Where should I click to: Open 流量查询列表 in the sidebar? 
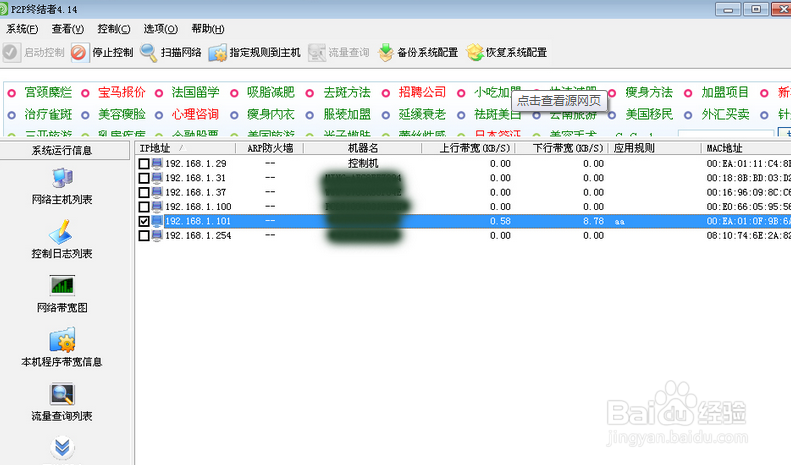click(62, 402)
